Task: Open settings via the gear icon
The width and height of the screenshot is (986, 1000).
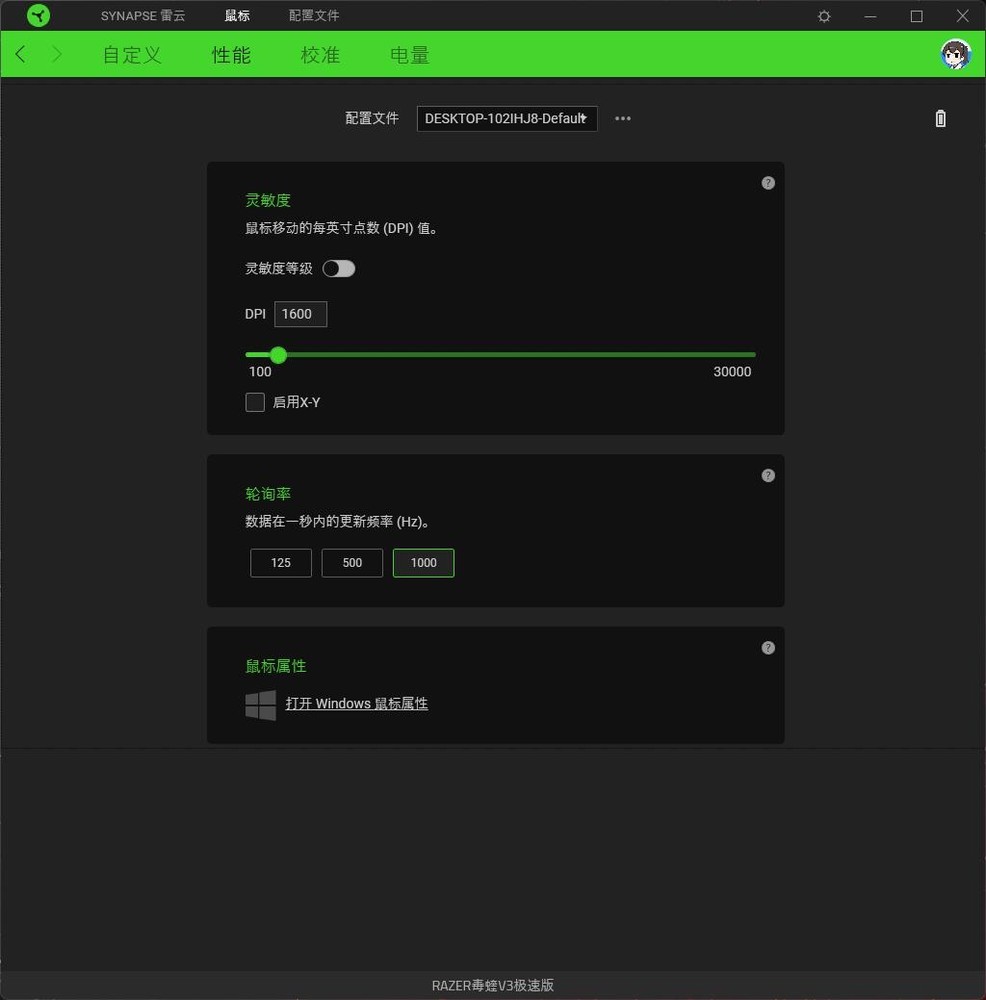Action: 824,17
